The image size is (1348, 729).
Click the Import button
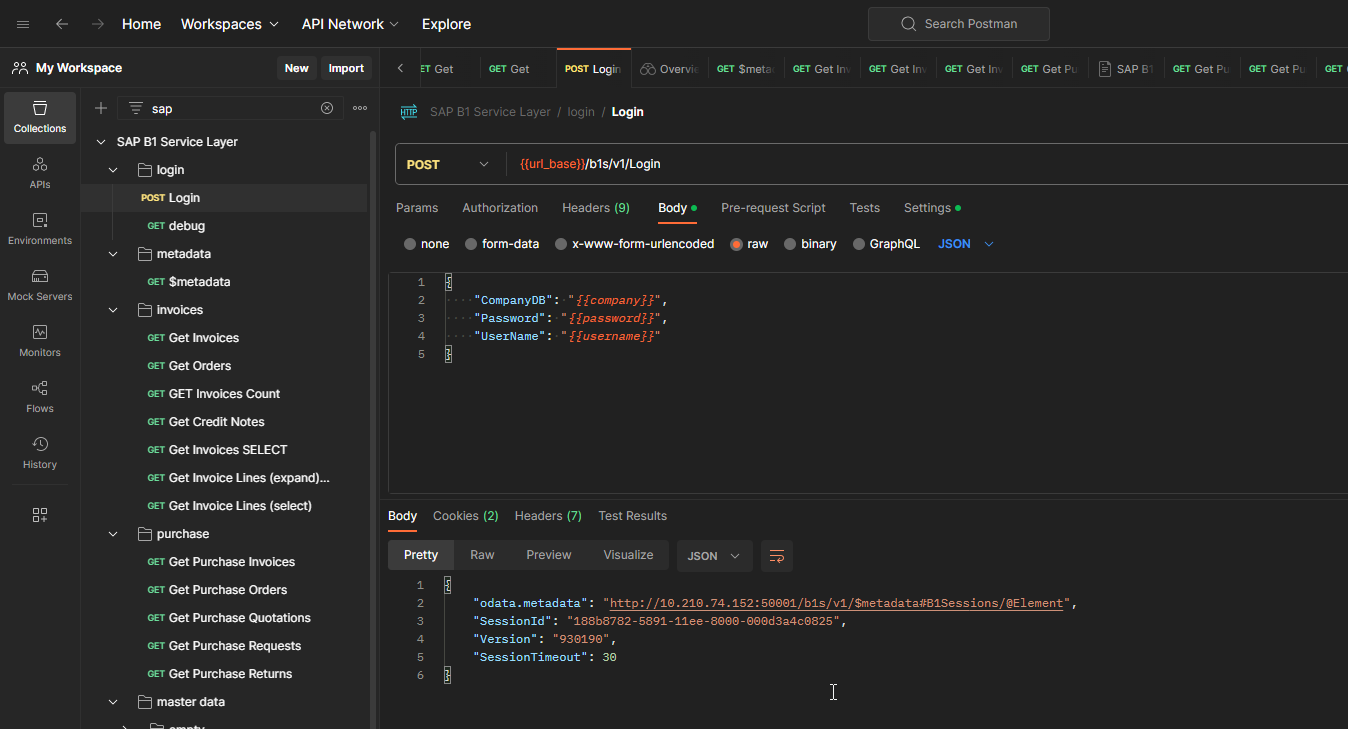point(346,68)
